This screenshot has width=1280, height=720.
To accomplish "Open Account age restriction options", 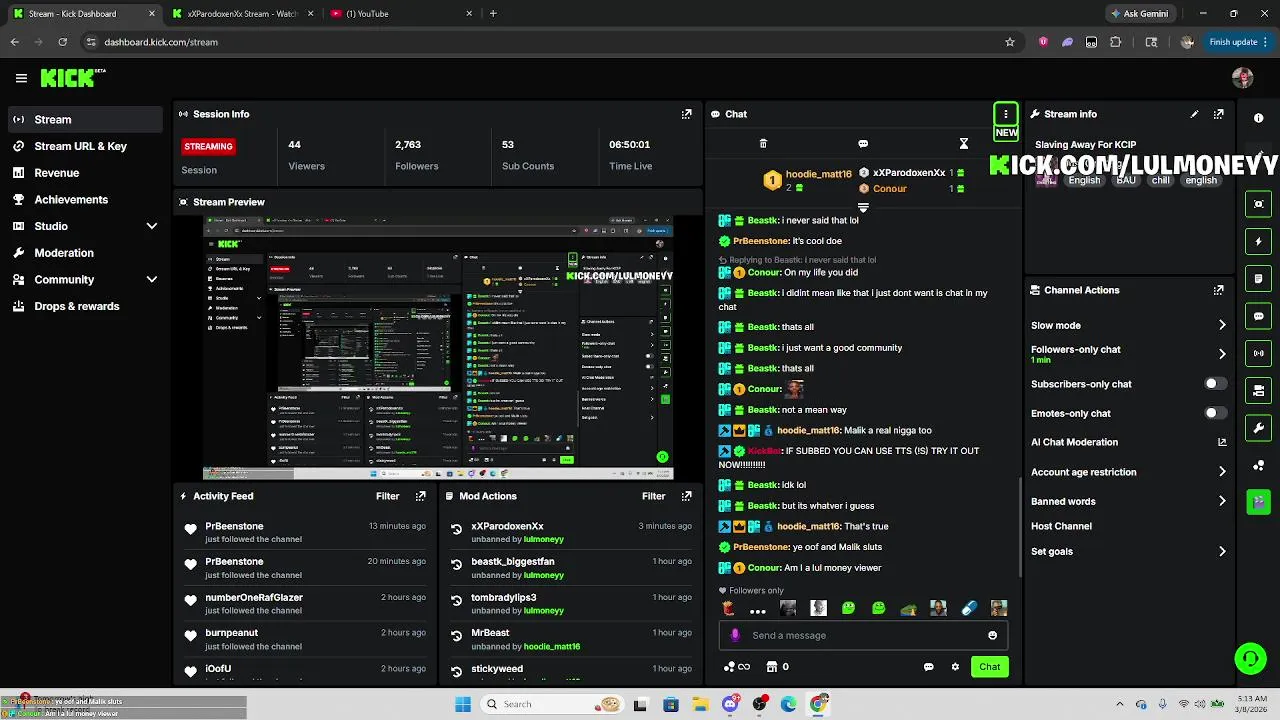I will (x=1129, y=472).
